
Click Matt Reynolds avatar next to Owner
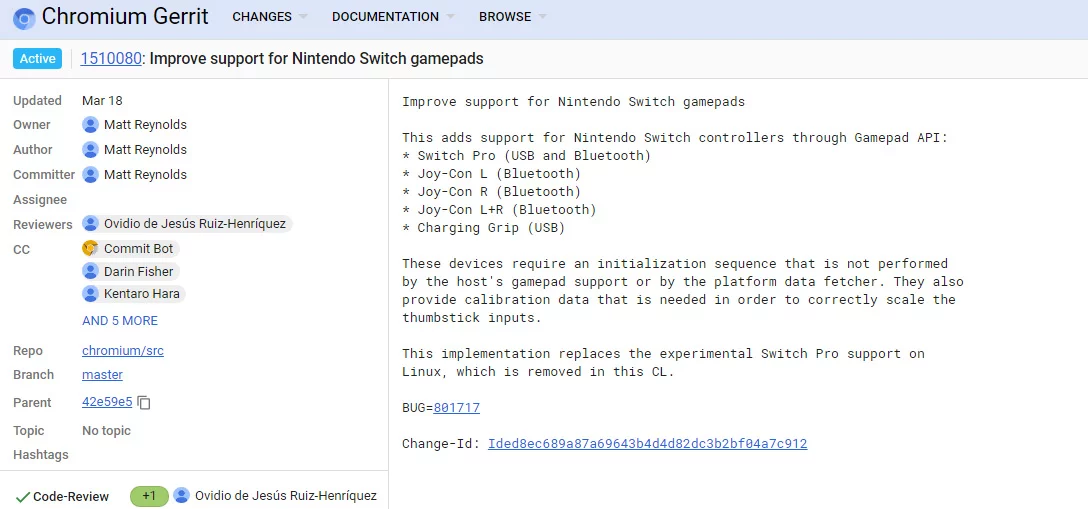tap(90, 125)
